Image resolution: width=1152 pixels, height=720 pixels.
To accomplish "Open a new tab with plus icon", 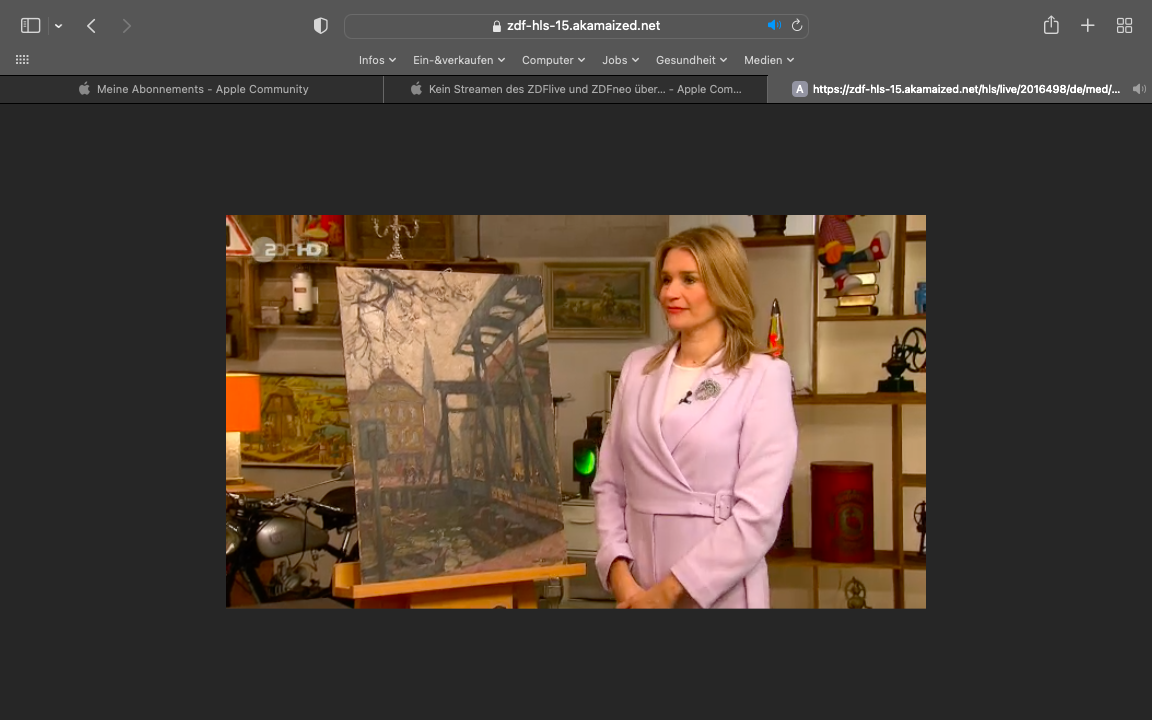I will point(1088,26).
